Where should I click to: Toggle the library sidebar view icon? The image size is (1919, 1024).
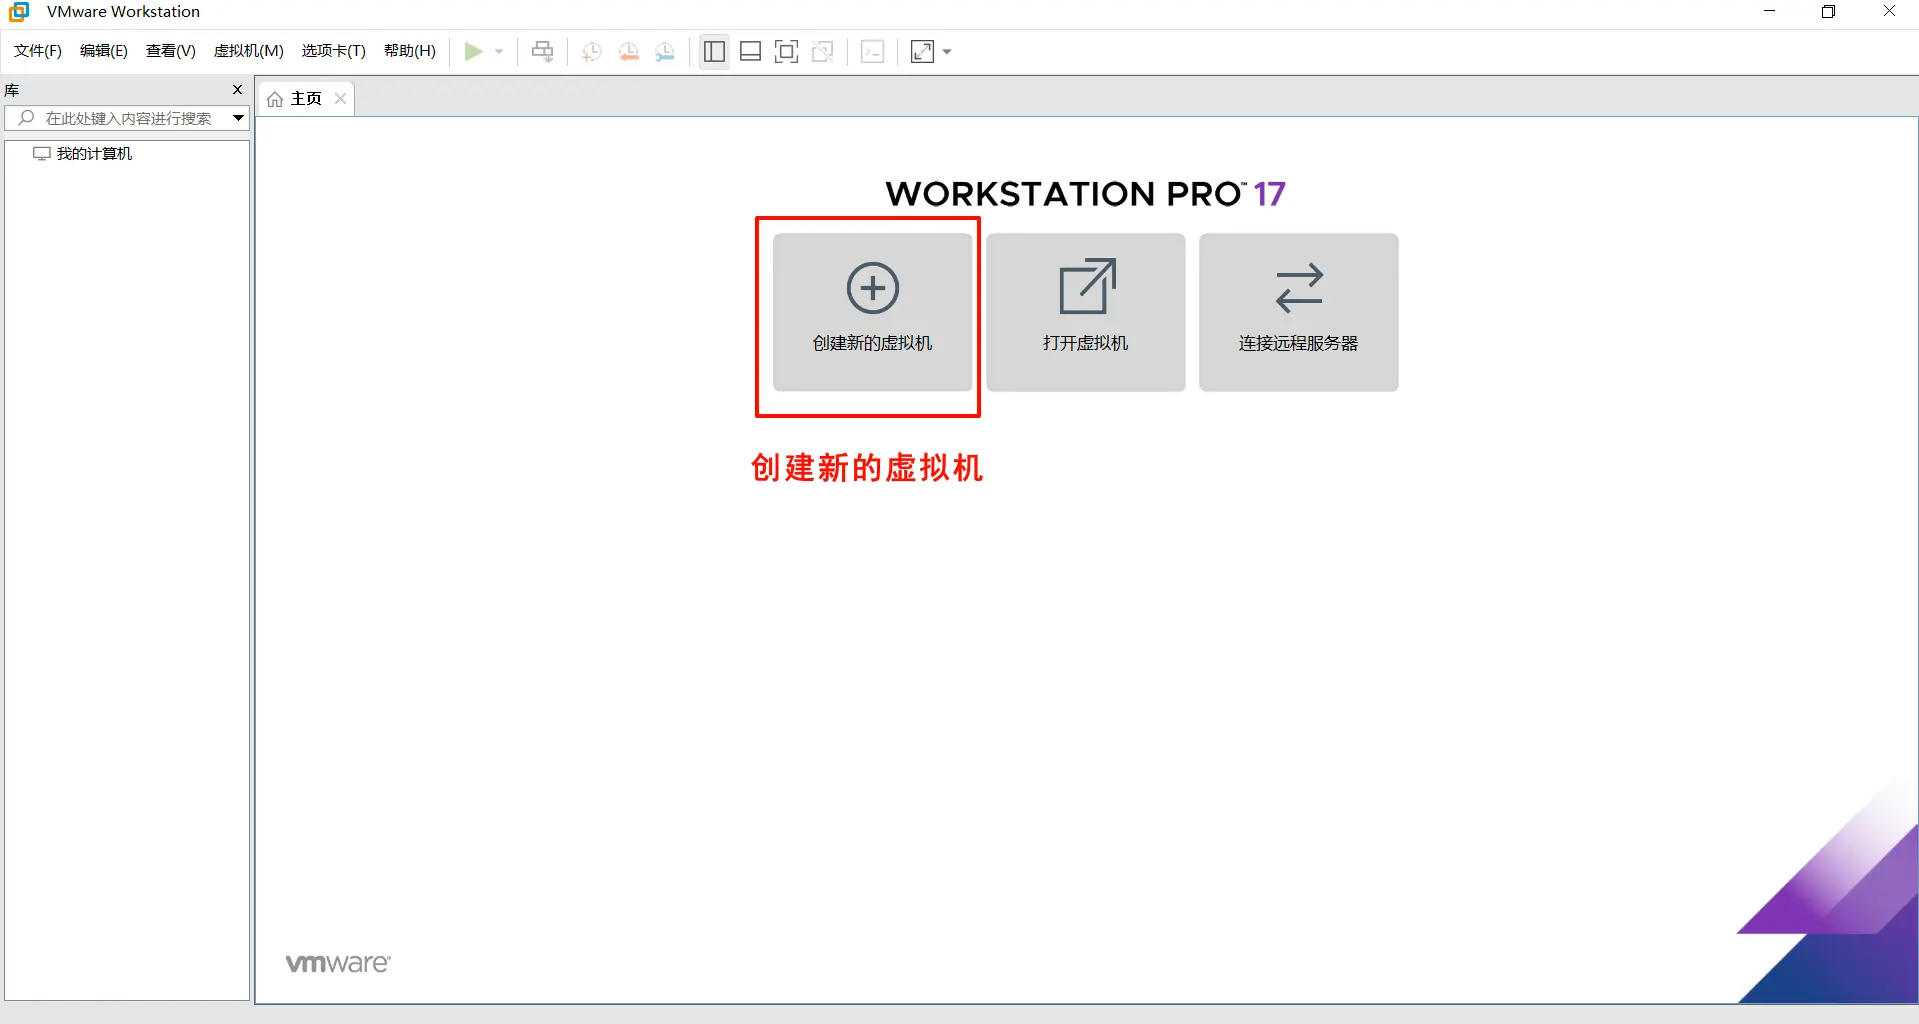coord(714,51)
